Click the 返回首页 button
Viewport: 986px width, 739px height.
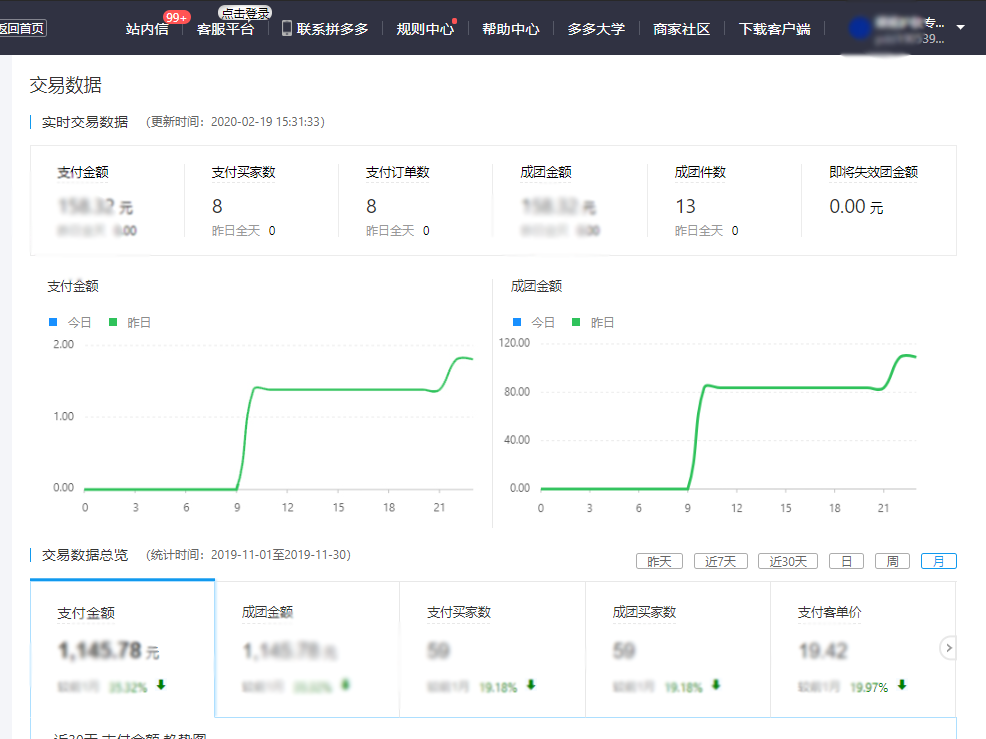(x=22, y=29)
